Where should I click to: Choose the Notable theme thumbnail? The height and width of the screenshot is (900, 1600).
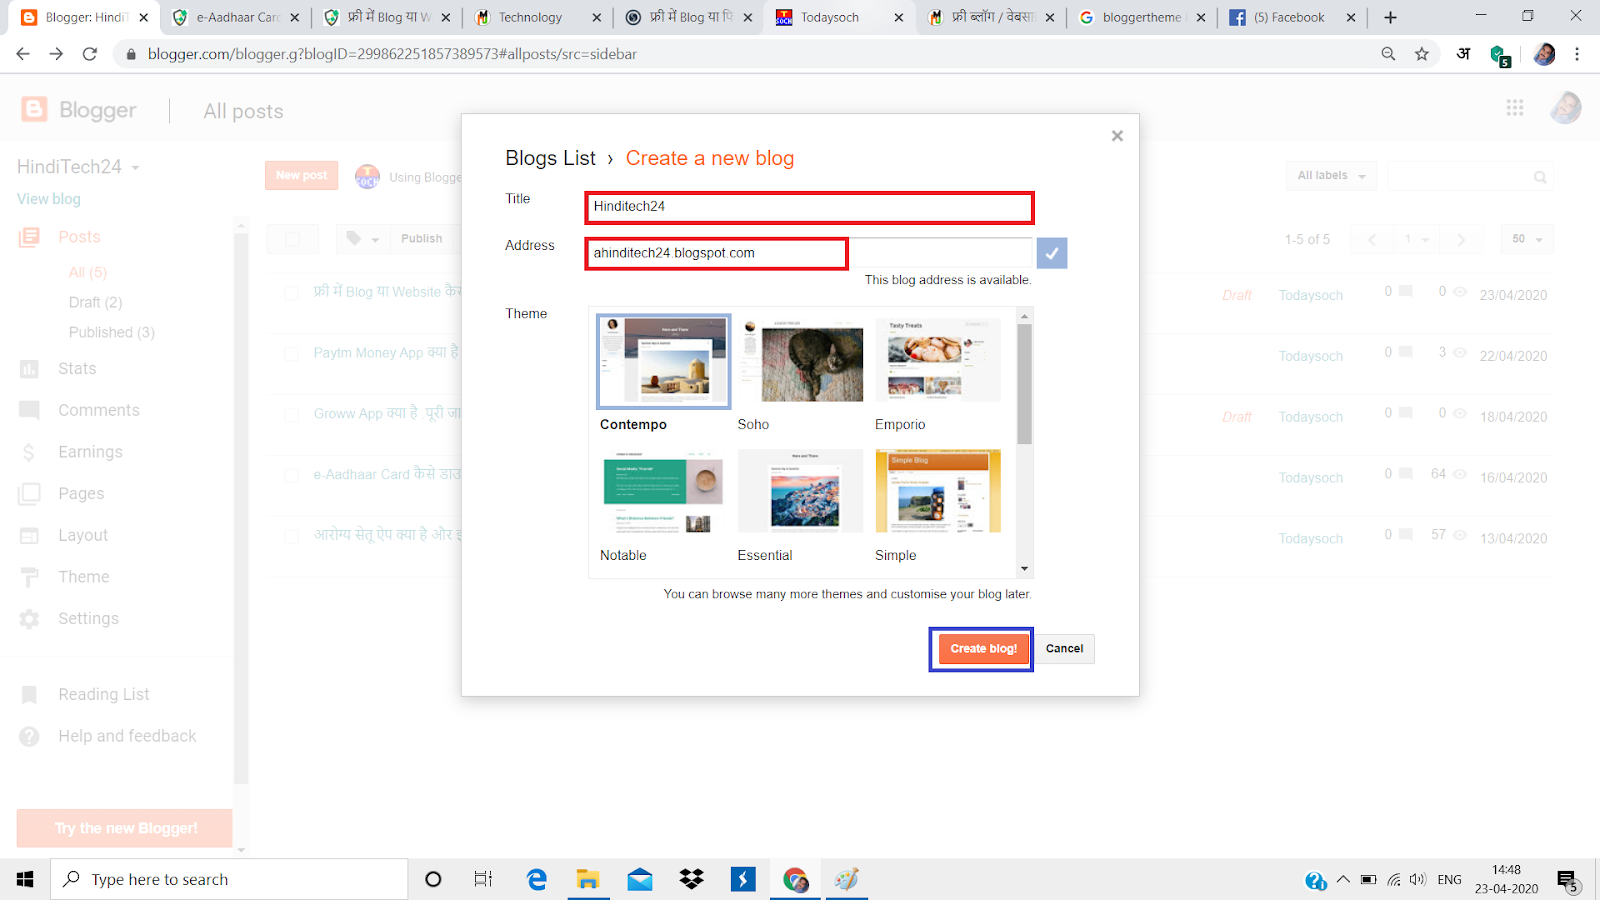(x=663, y=491)
